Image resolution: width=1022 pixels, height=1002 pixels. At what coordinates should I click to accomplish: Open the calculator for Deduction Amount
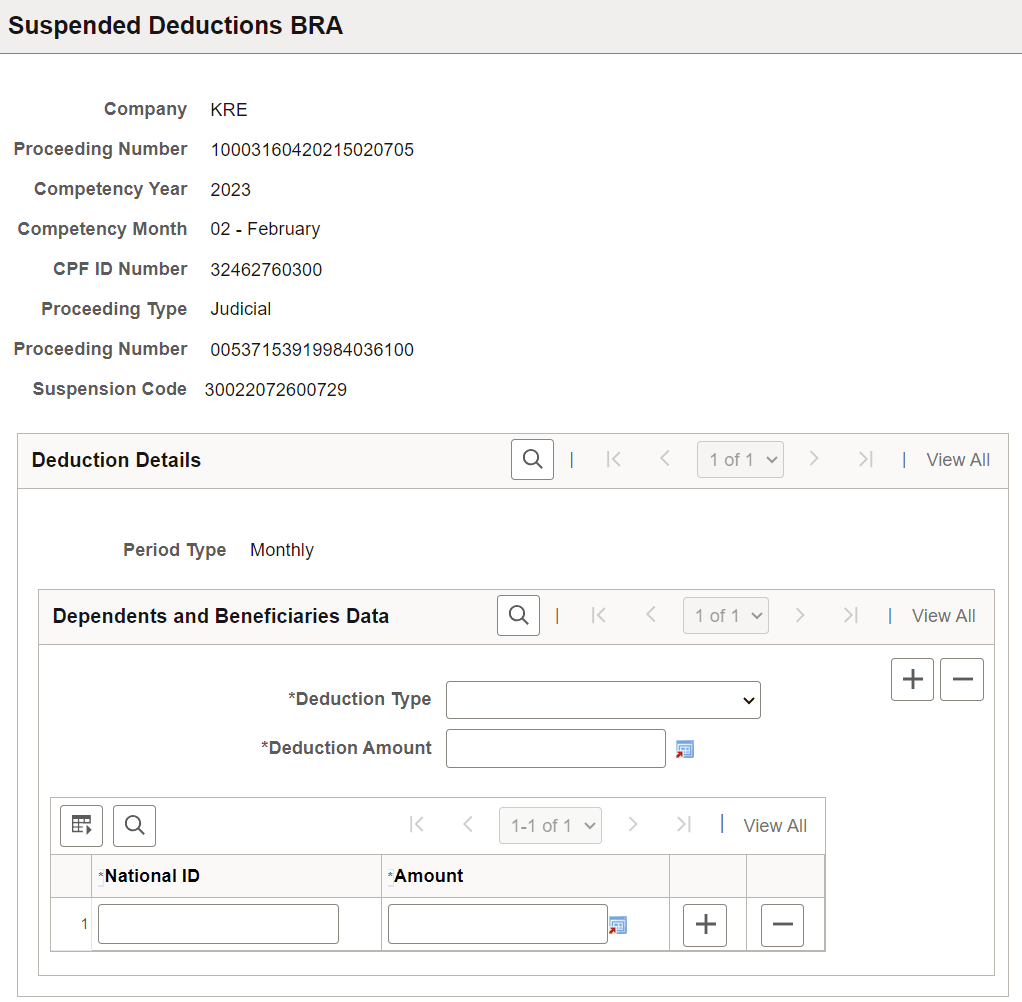point(685,747)
